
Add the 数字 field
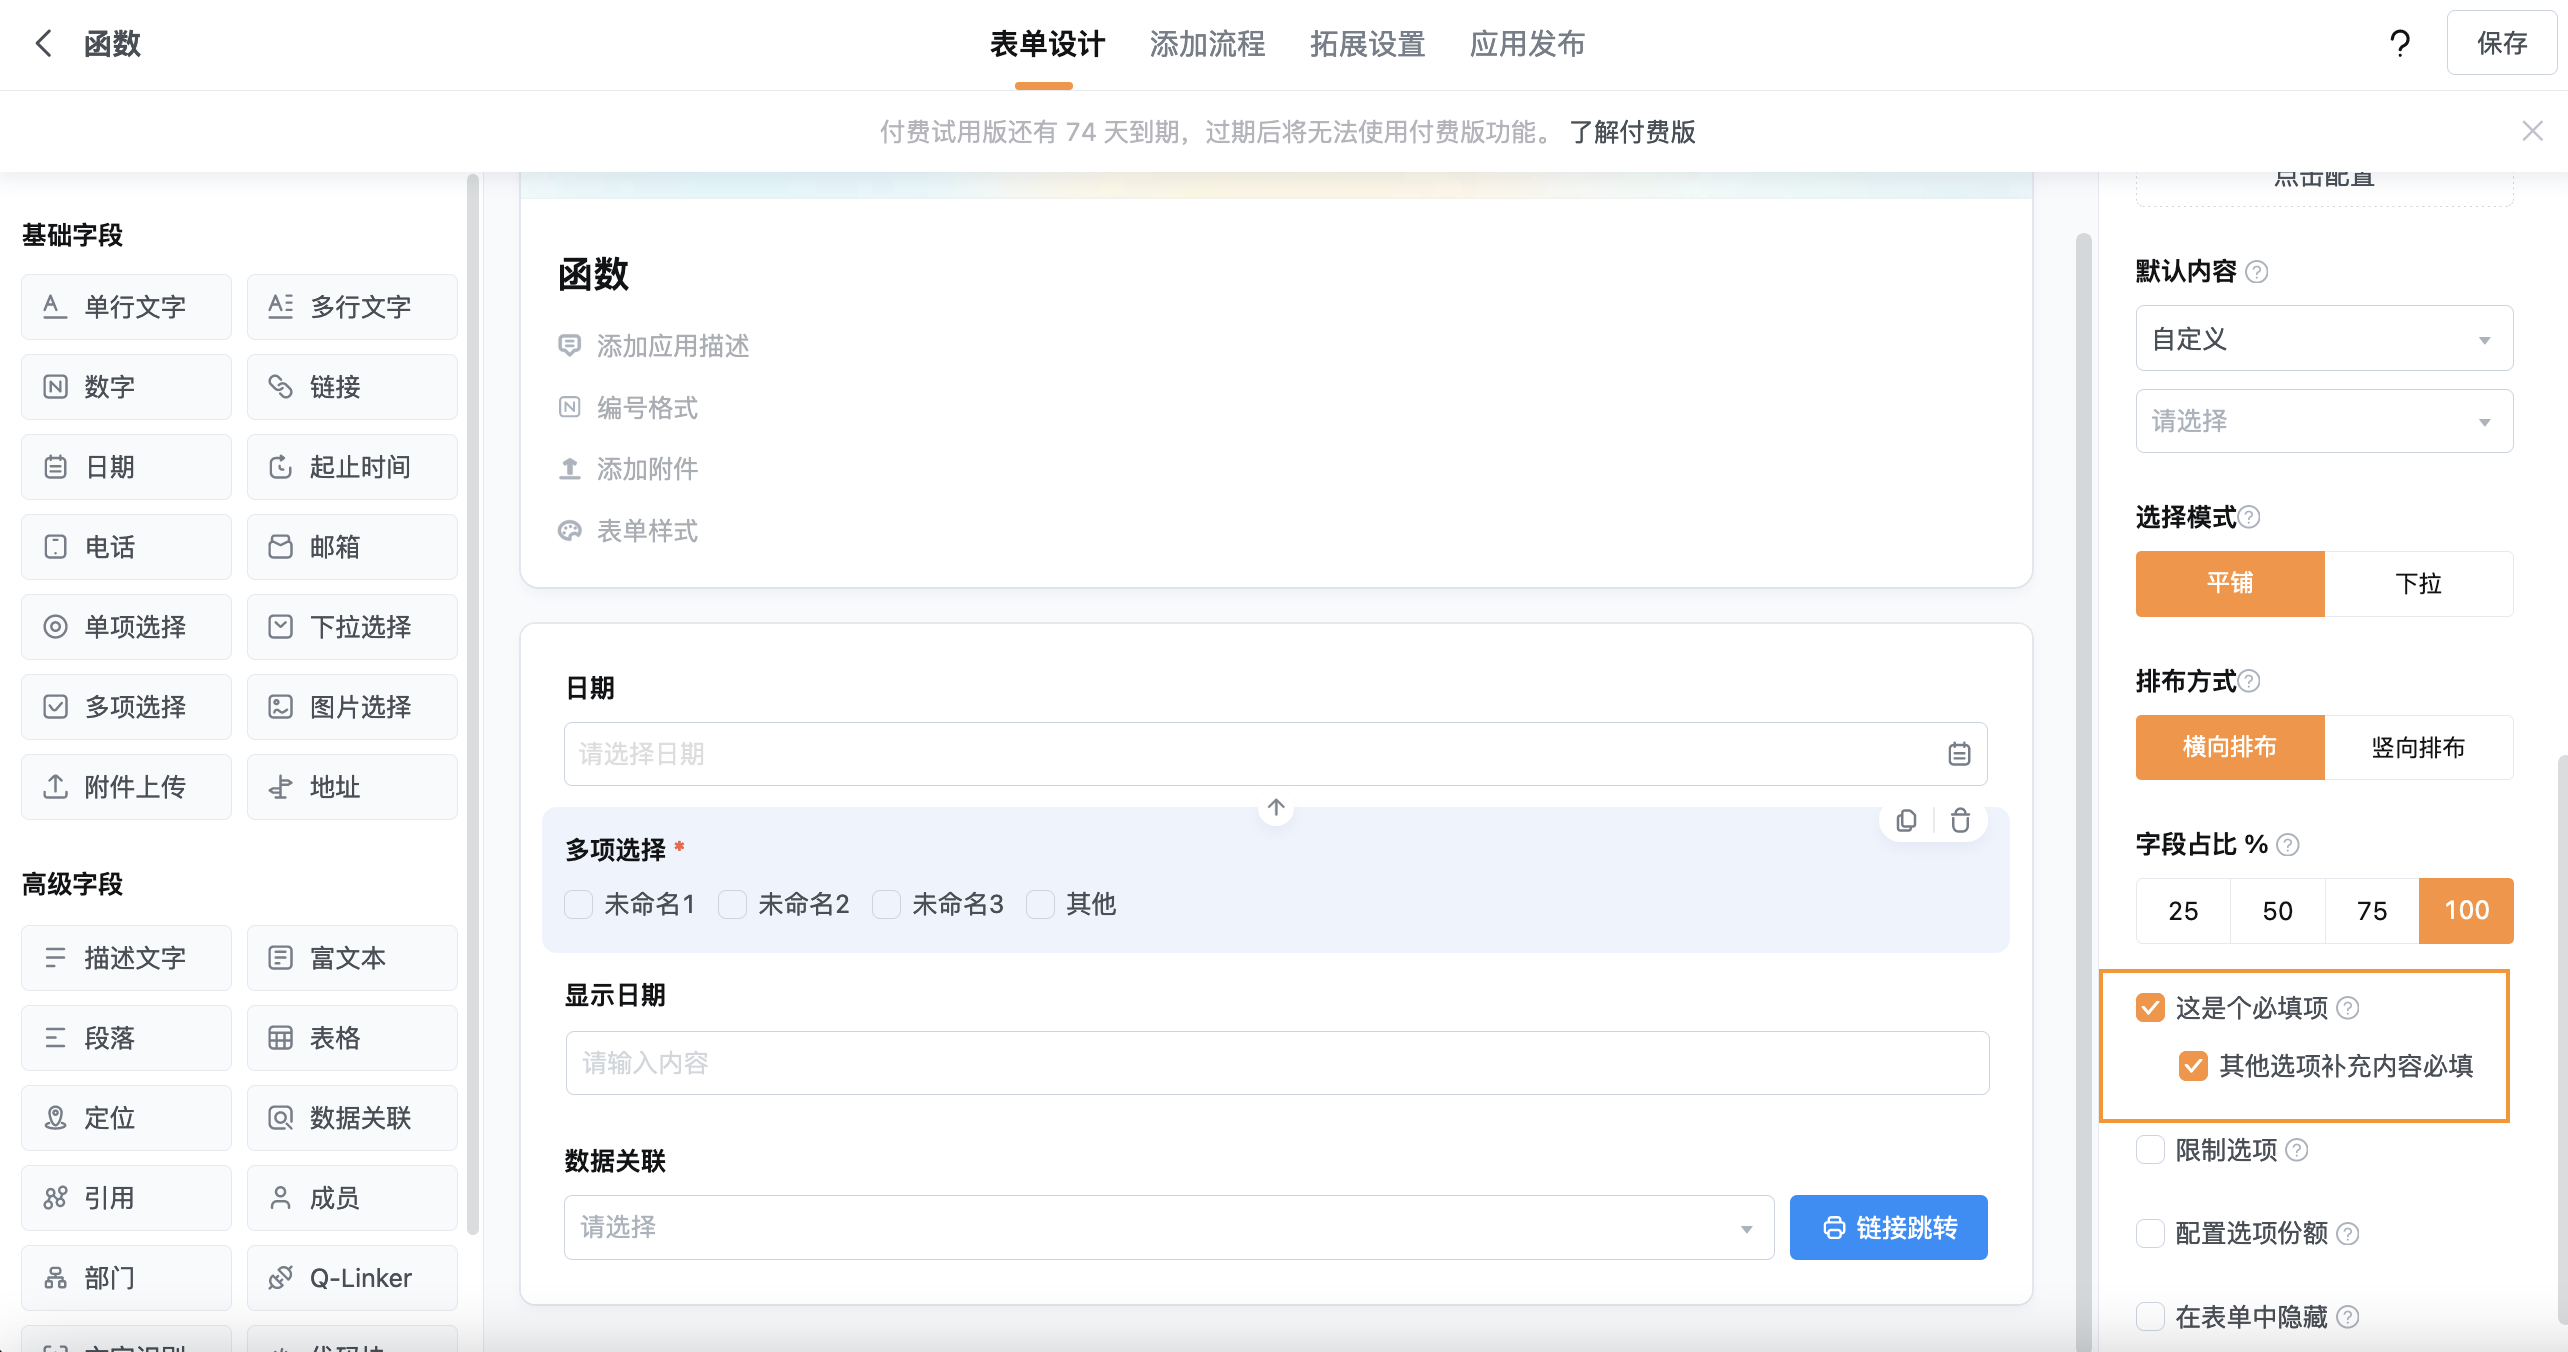126,386
